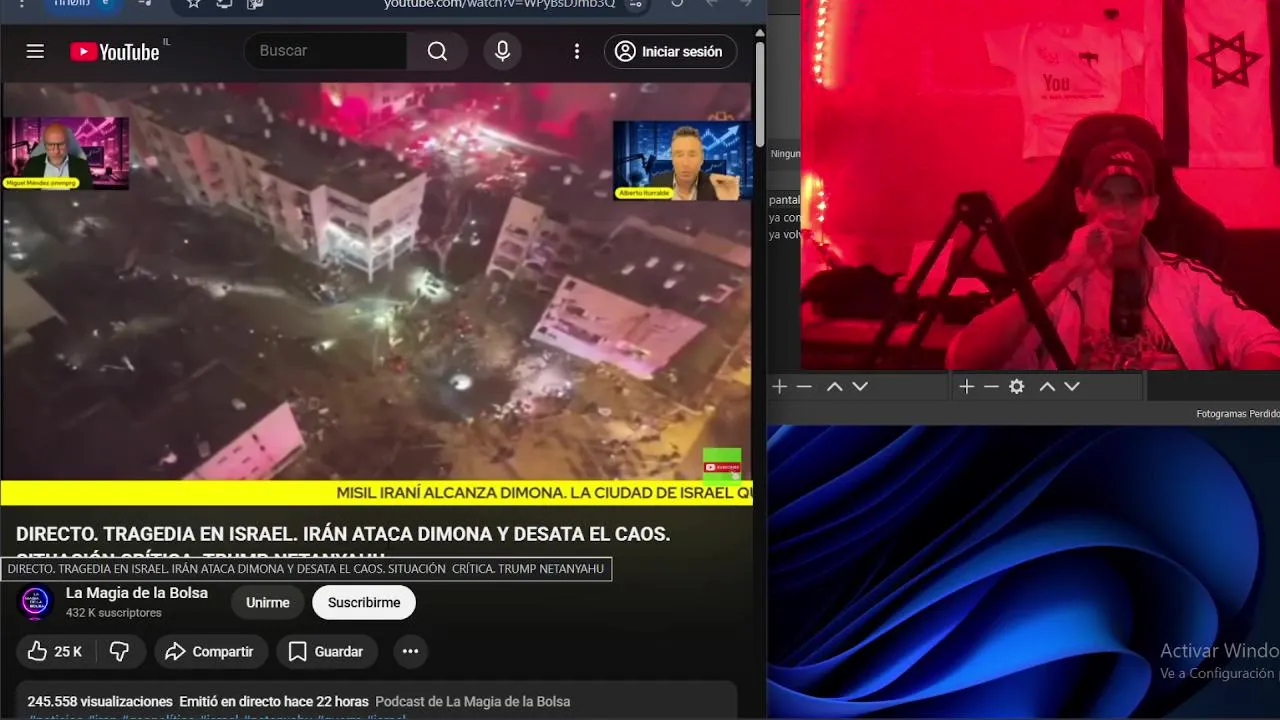Move source up in OBS sources panel

pos(1046,386)
